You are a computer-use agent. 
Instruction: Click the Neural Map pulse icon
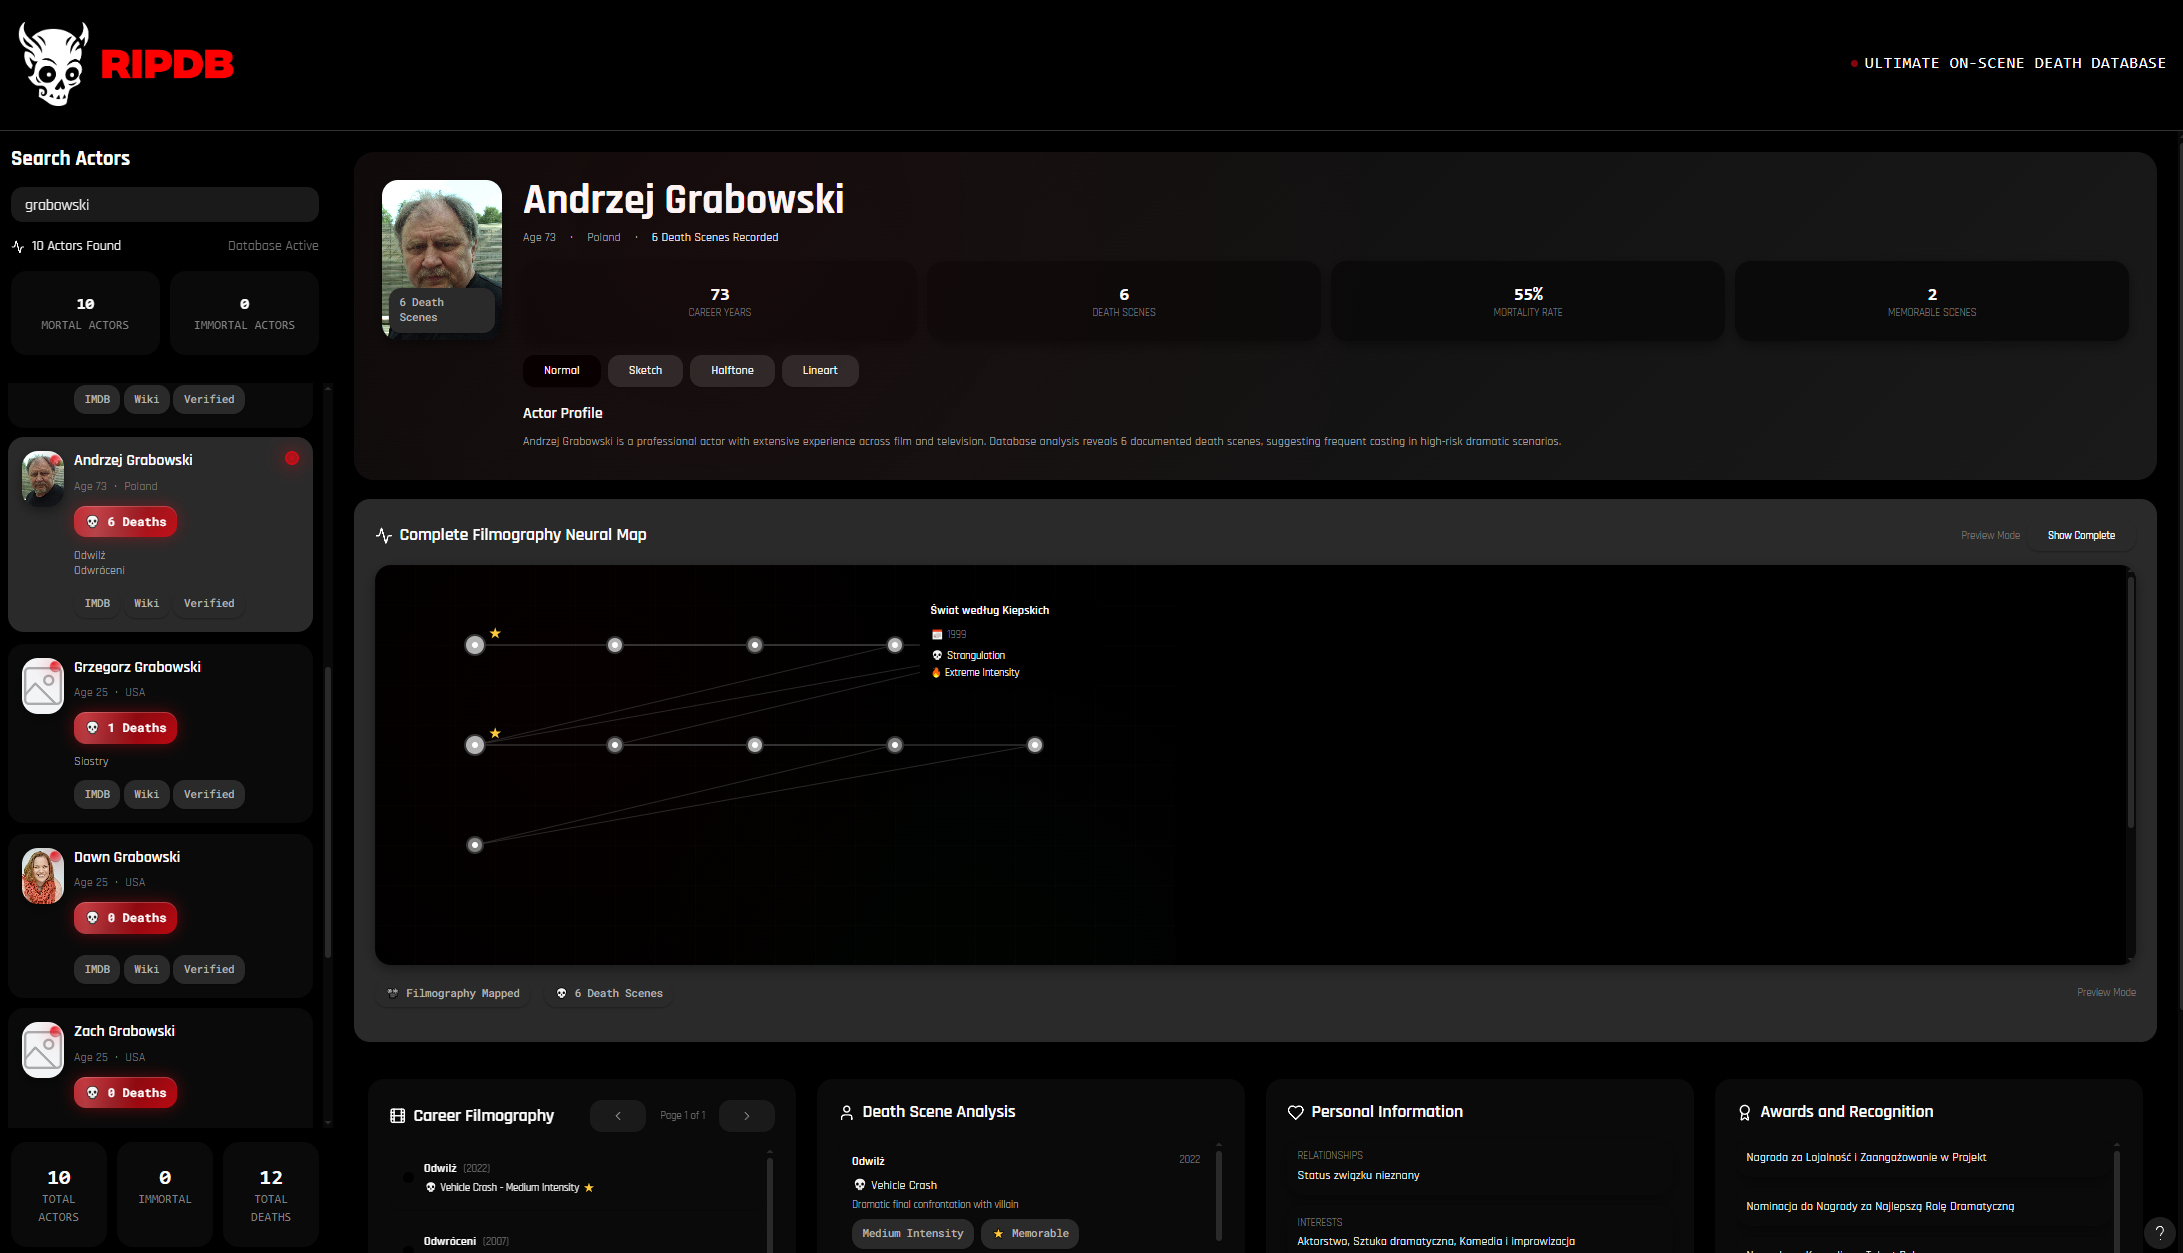tap(383, 535)
